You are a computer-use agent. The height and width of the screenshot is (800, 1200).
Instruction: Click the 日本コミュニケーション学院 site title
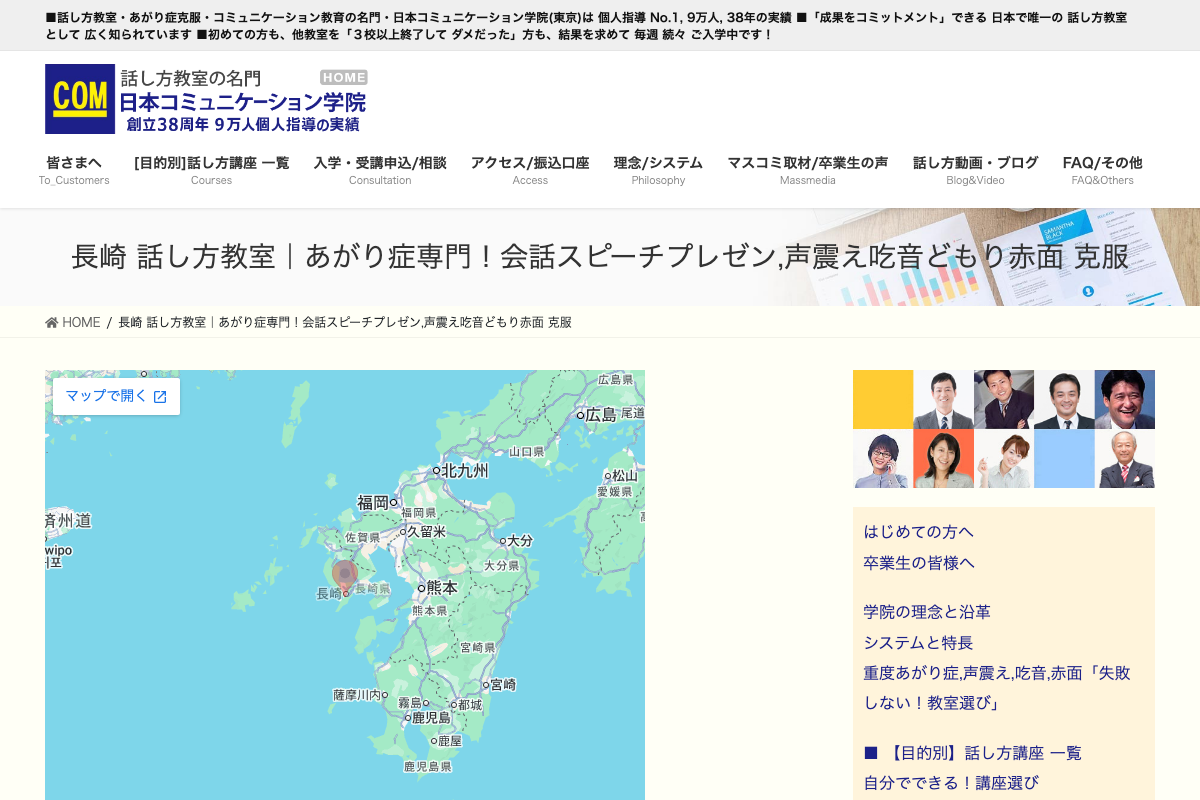coord(243,102)
